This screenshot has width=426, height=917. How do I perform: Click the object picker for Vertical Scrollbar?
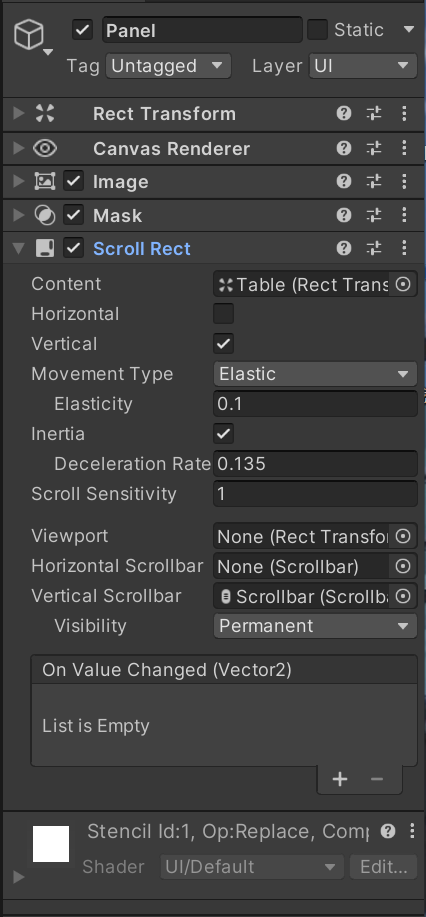click(403, 597)
